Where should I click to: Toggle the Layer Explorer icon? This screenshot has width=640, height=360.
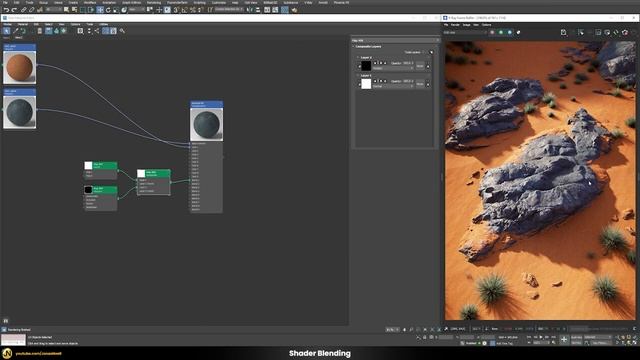tap(276, 9)
